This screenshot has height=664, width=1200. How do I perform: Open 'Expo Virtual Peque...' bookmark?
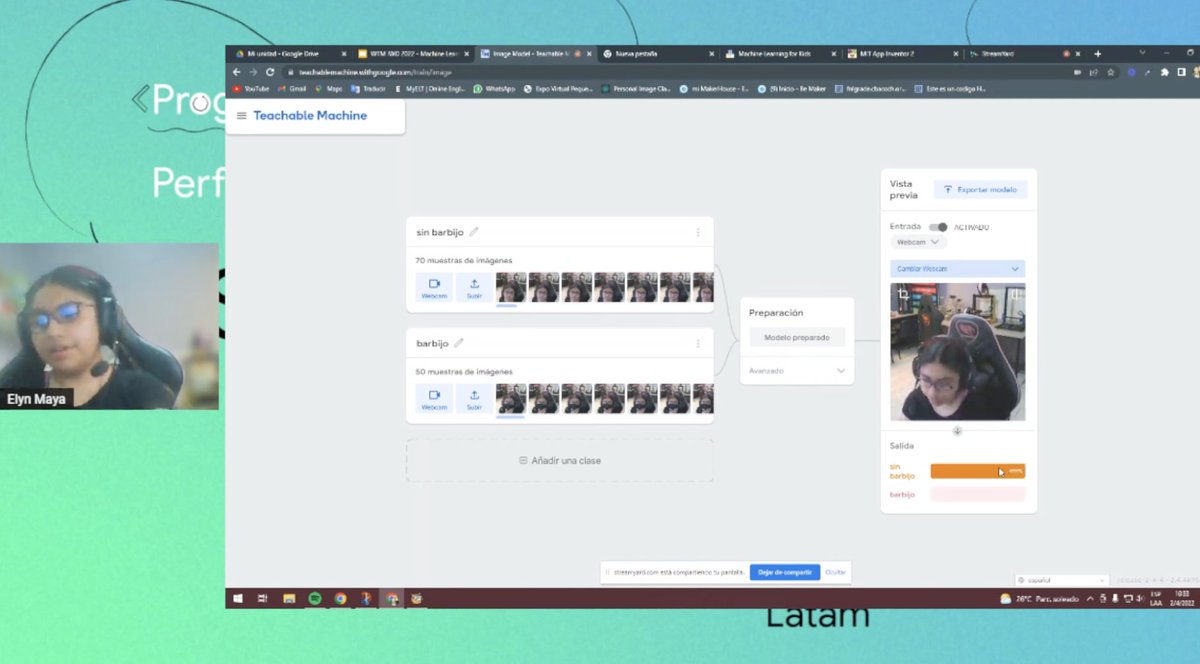[x=560, y=88]
